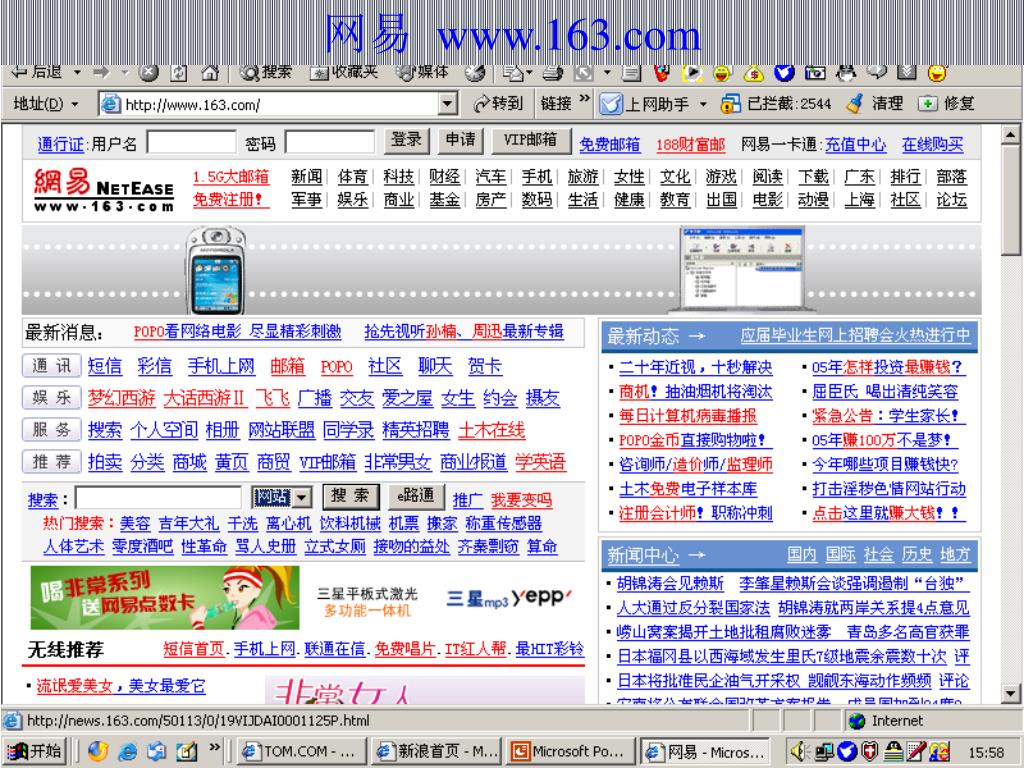1024x768 pixels.
Task: Click the Mail envelope toolbar icon
Action: coord(514,72)
